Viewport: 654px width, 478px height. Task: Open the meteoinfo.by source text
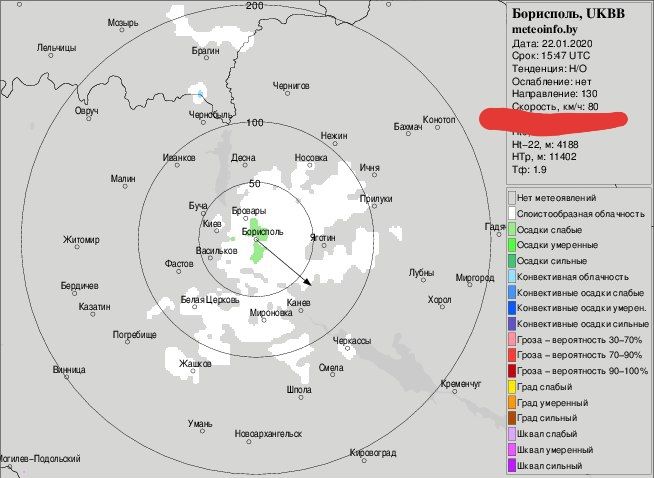pos(544,29)
